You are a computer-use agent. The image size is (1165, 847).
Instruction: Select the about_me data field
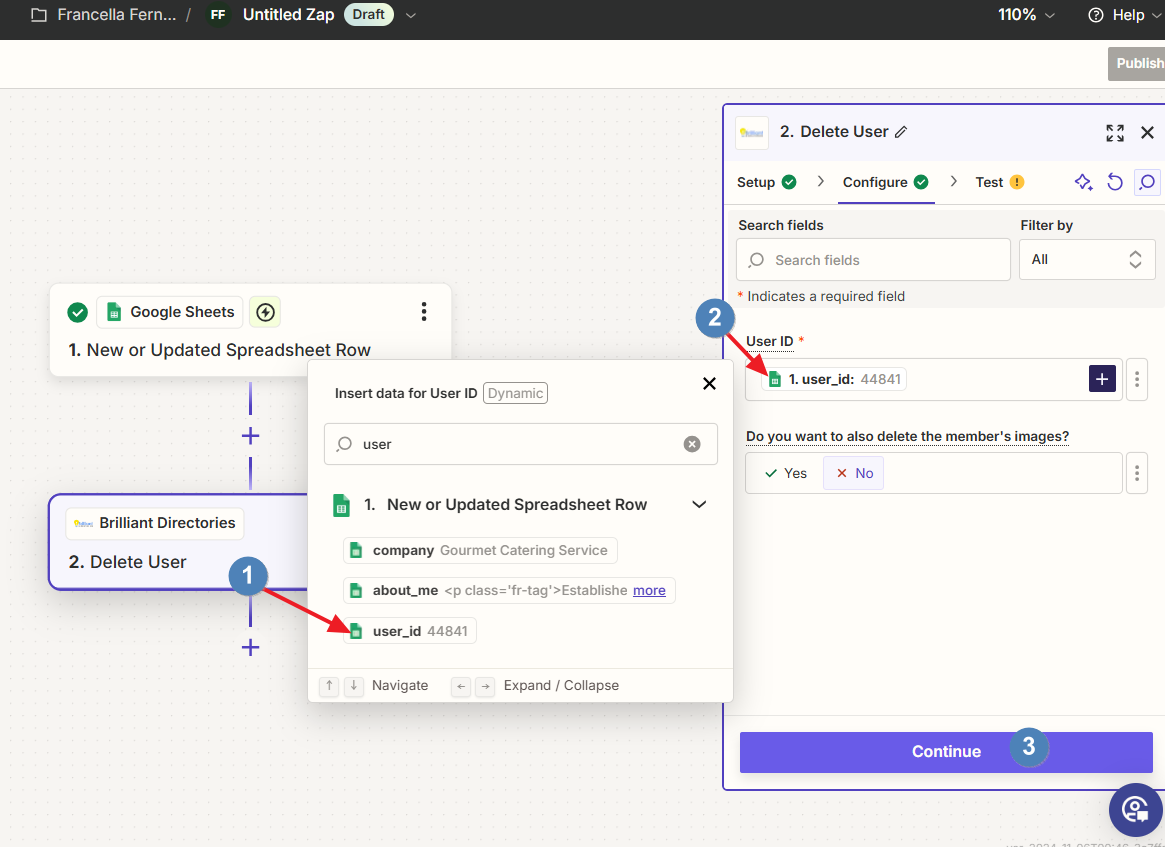(509, 591)
